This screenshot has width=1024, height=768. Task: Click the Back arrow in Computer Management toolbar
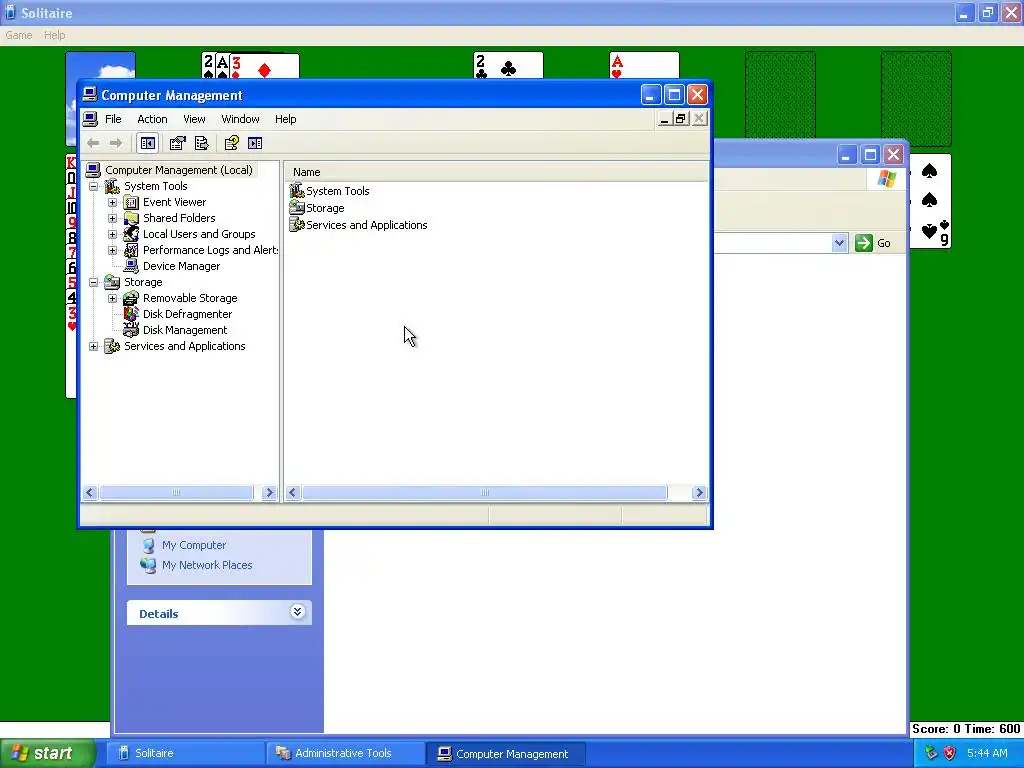pos(93,143)
